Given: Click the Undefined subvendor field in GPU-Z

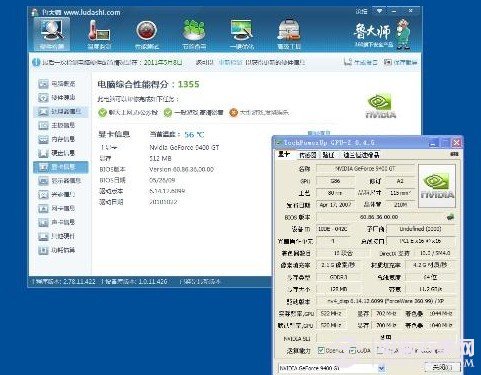Looking at the screenshot, I should click(420, 229).
